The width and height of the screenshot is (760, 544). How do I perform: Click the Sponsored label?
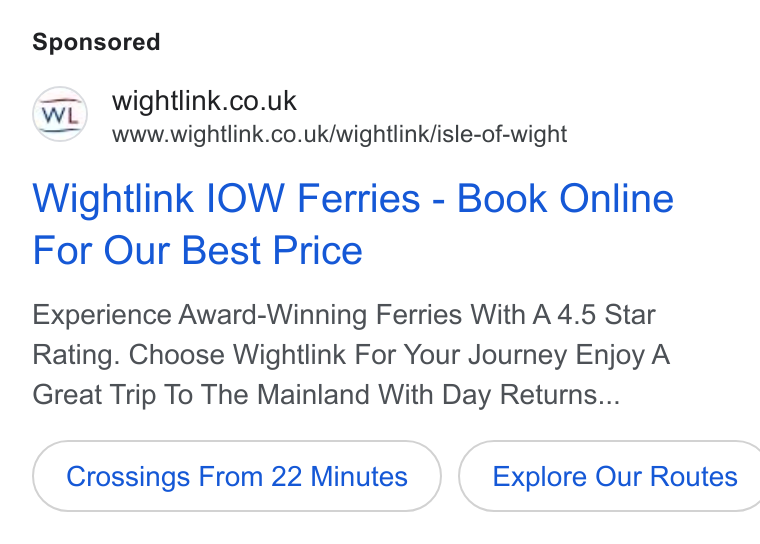[96, 42]
